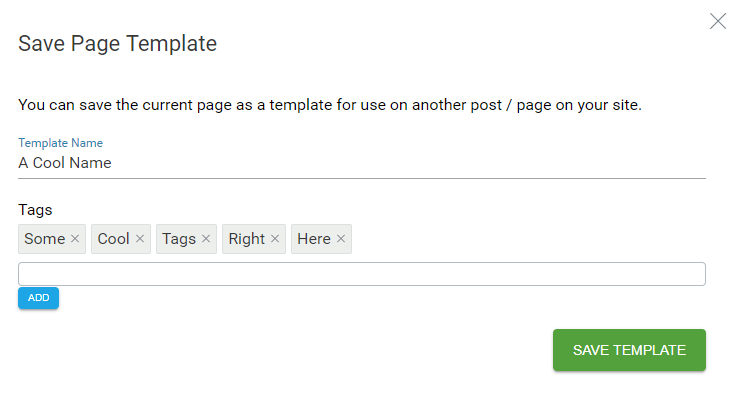This screenshot has height=394, width=734.
Task: Select the "Cool" tag chip label
Action: 113,239
